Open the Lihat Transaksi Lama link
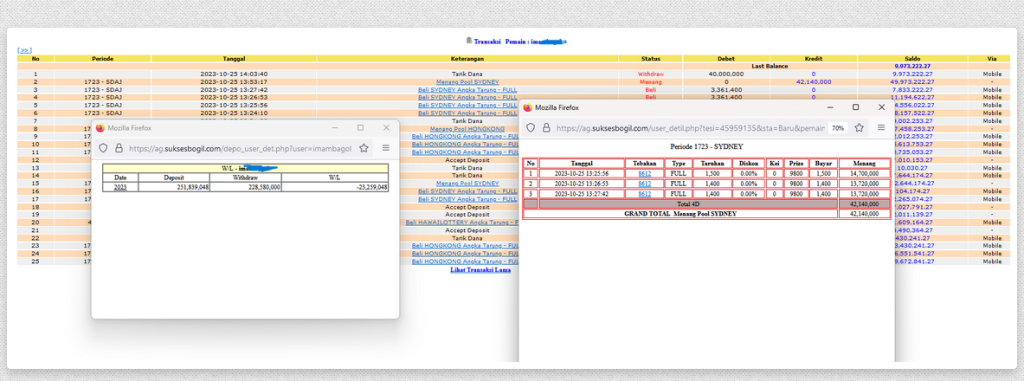The image size is (1024, 381). (x=481, y=269)
